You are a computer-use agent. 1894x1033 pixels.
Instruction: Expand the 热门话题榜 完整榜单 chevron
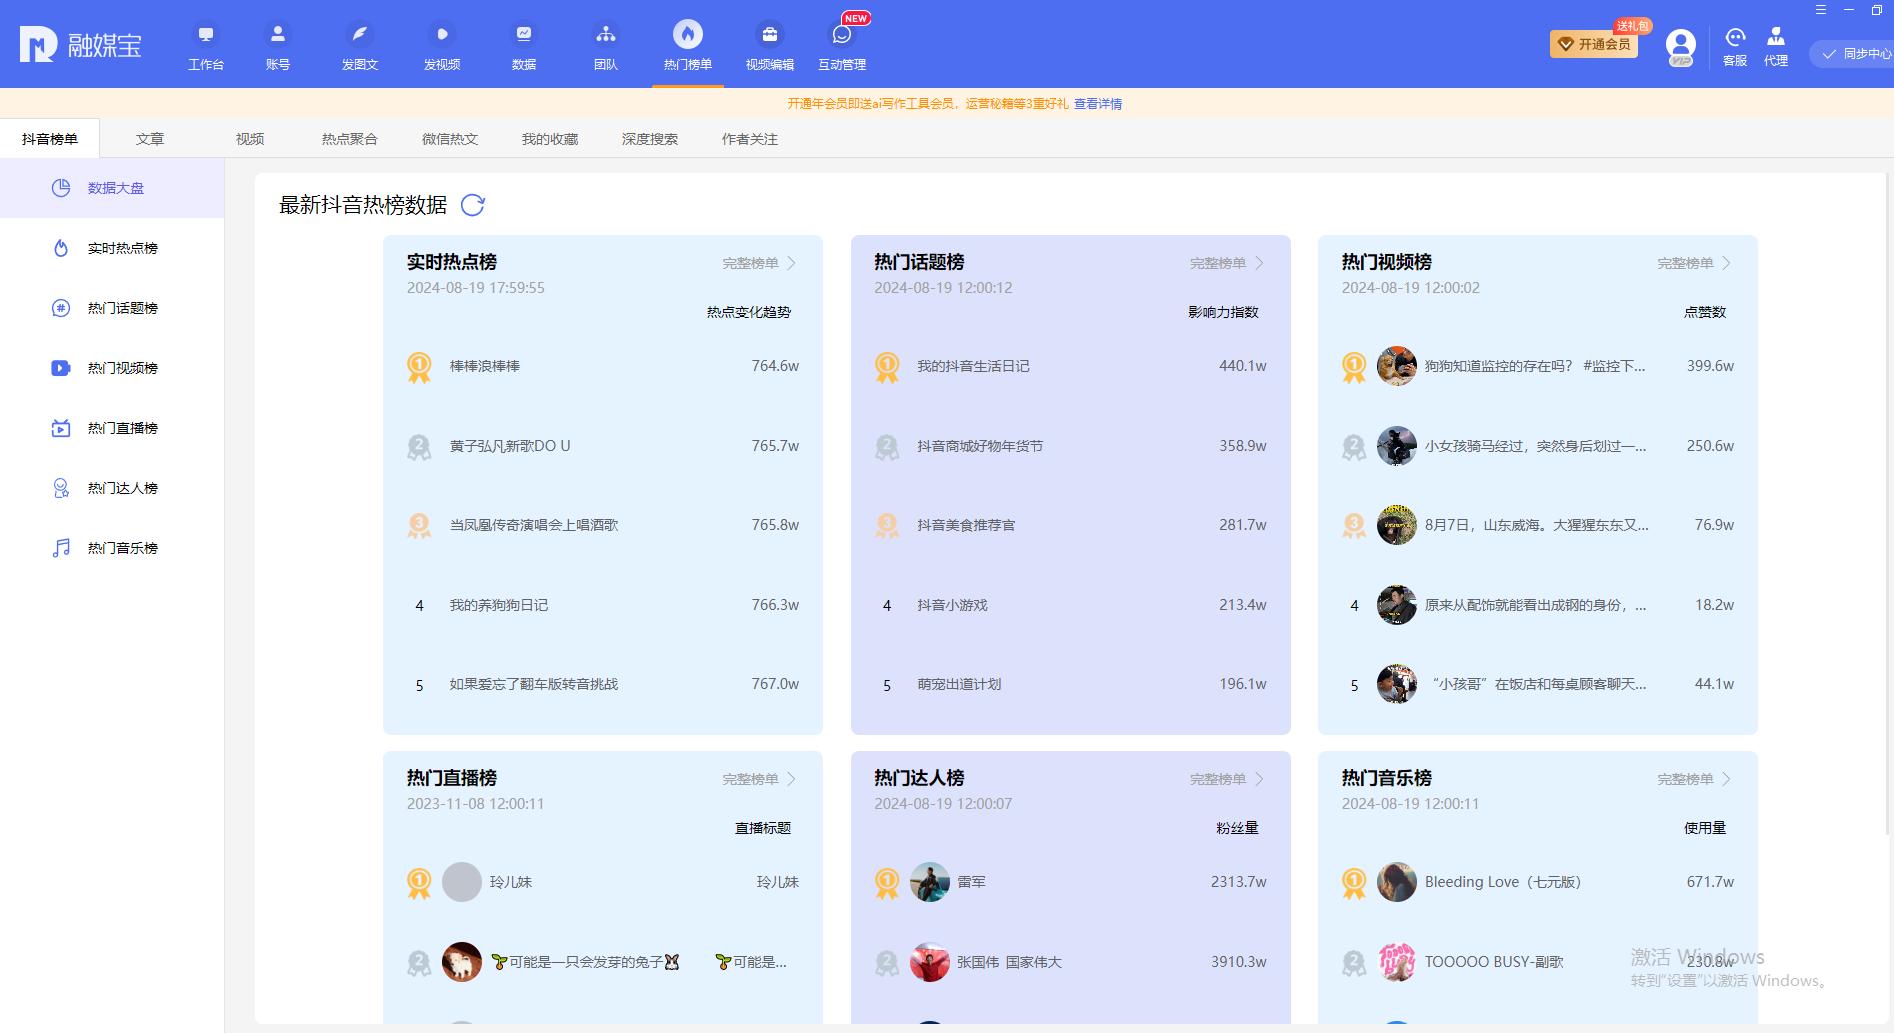(1260, 263)
